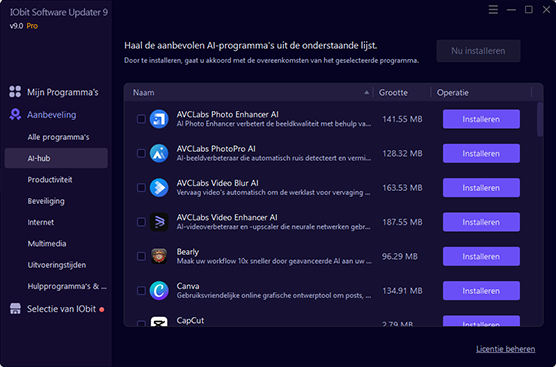Click the AVCLabs PhotoPro AI icon
This screenshot has height=367, width=556.
[159, 153]
